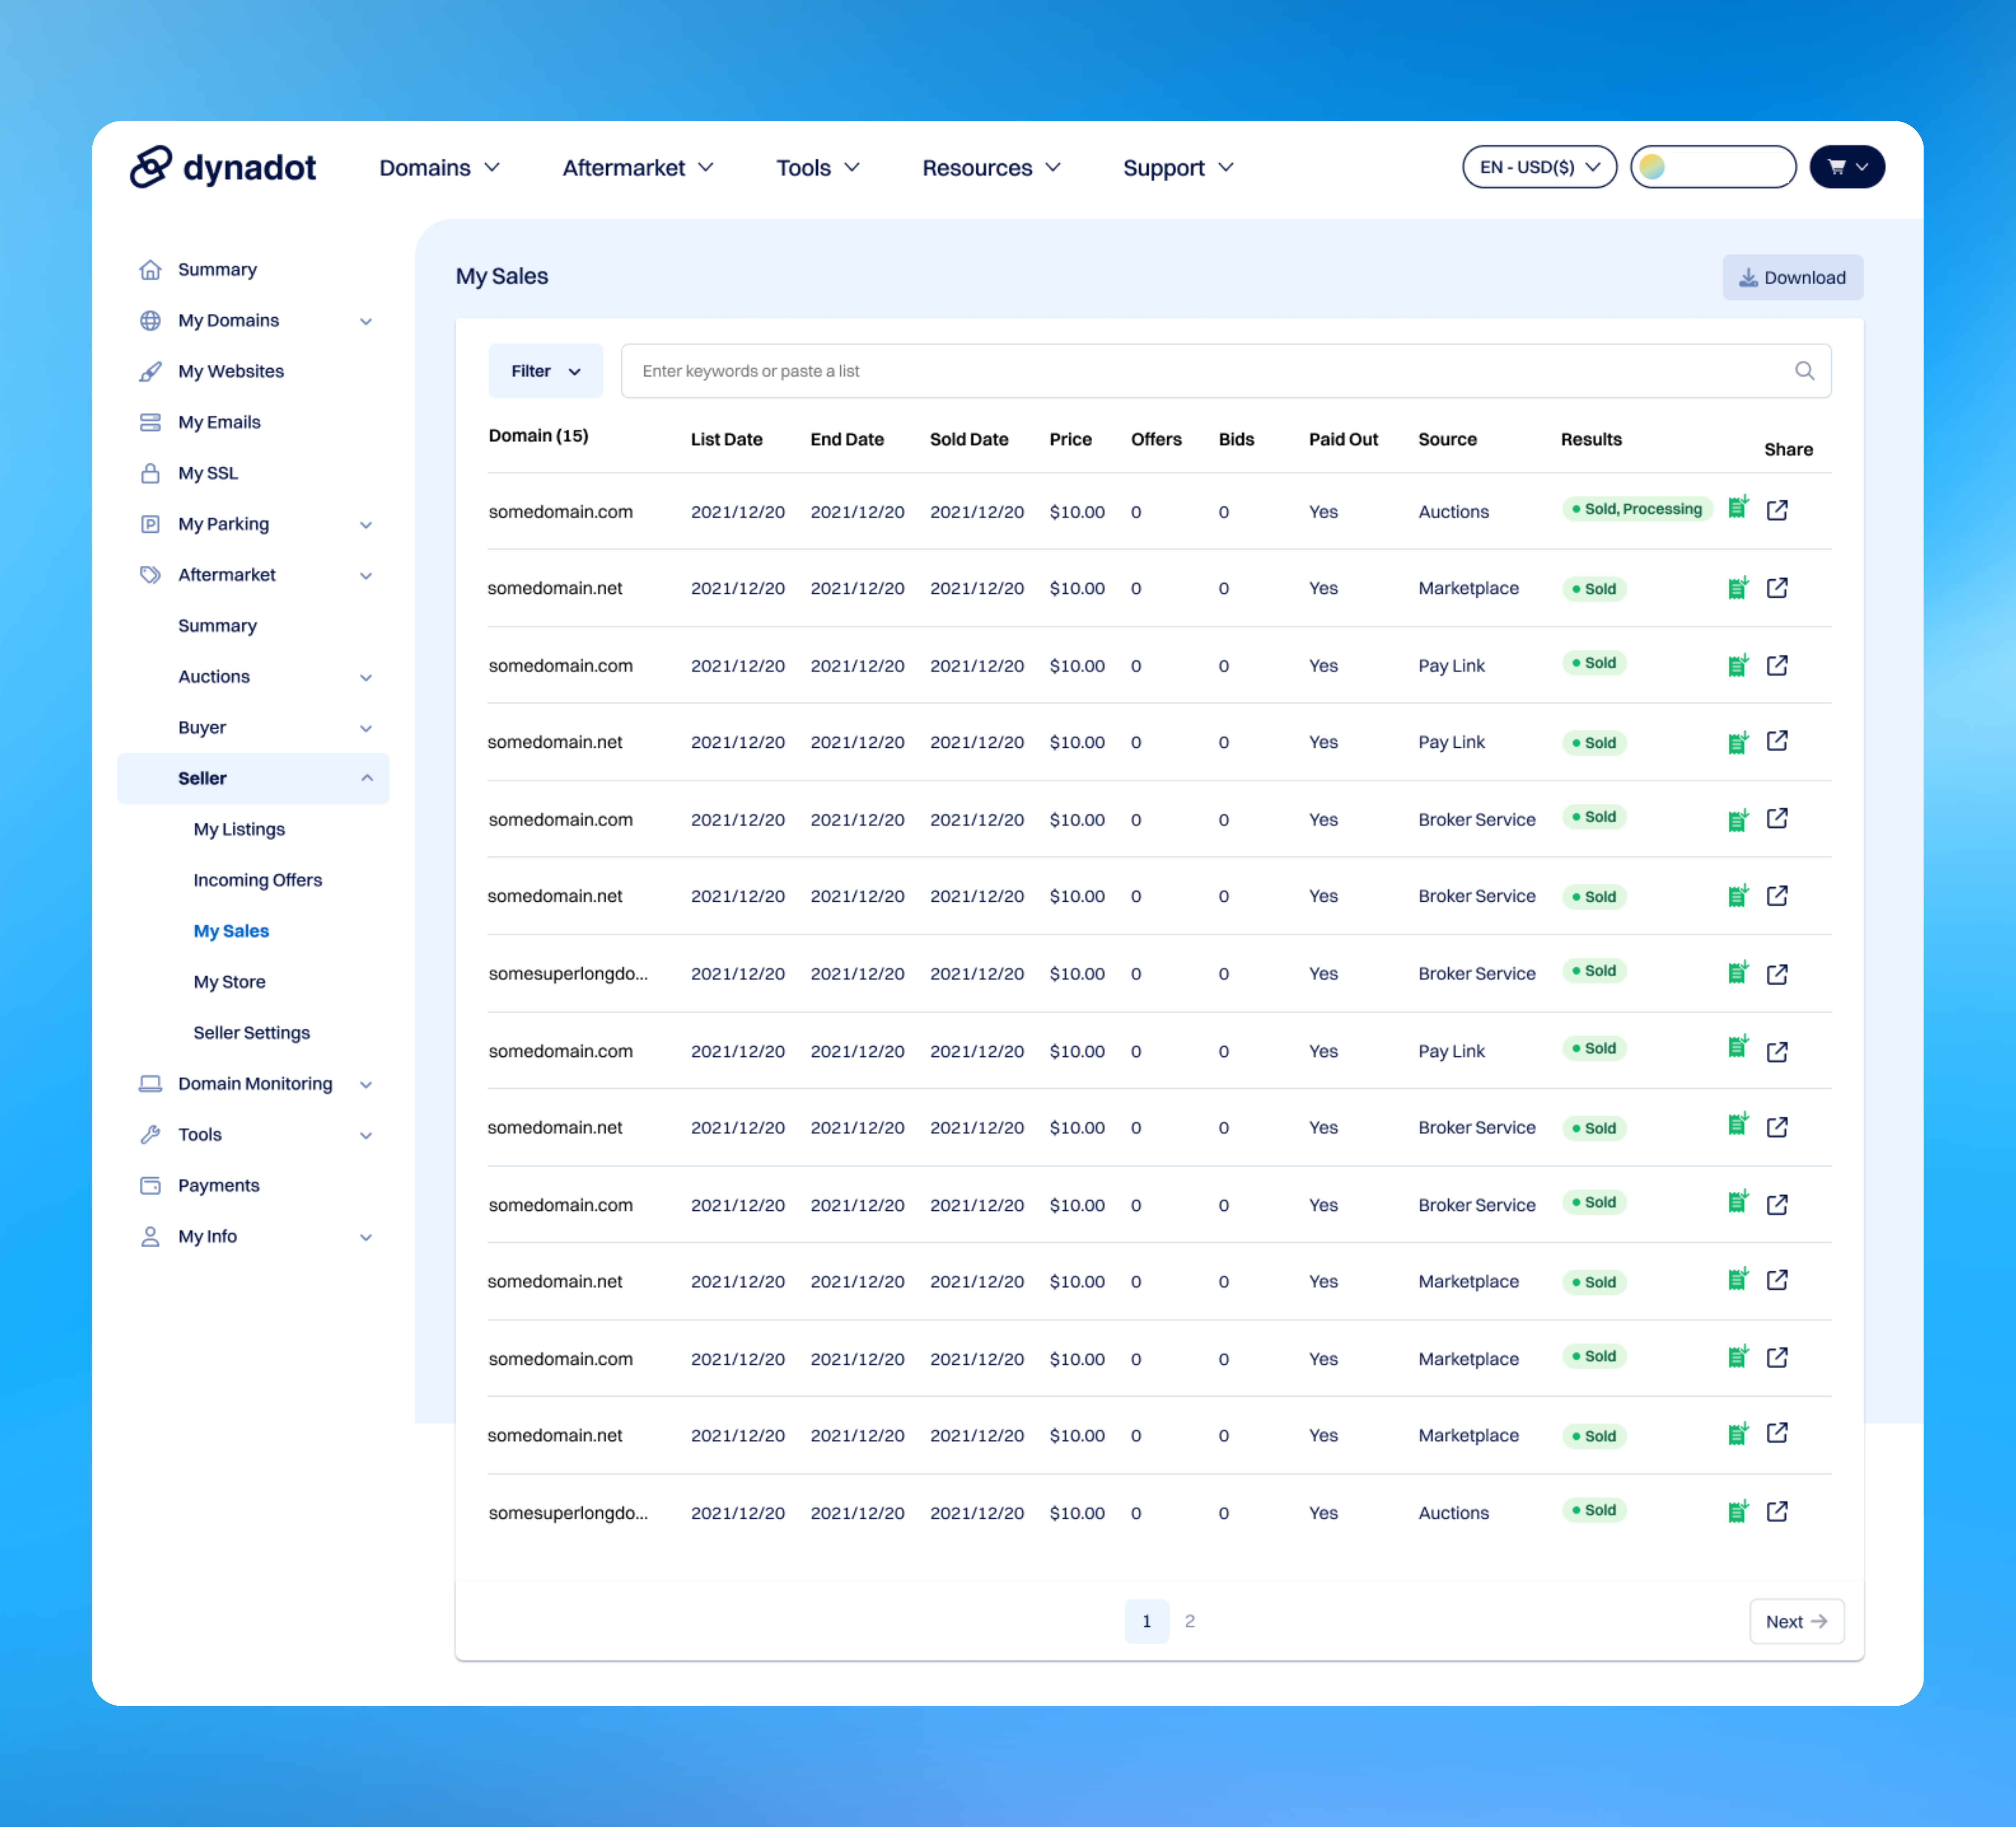Viewport: 2016px width, 1827px height.
Task: Expand Auctions submenu chevron
Action: point(366,678)
